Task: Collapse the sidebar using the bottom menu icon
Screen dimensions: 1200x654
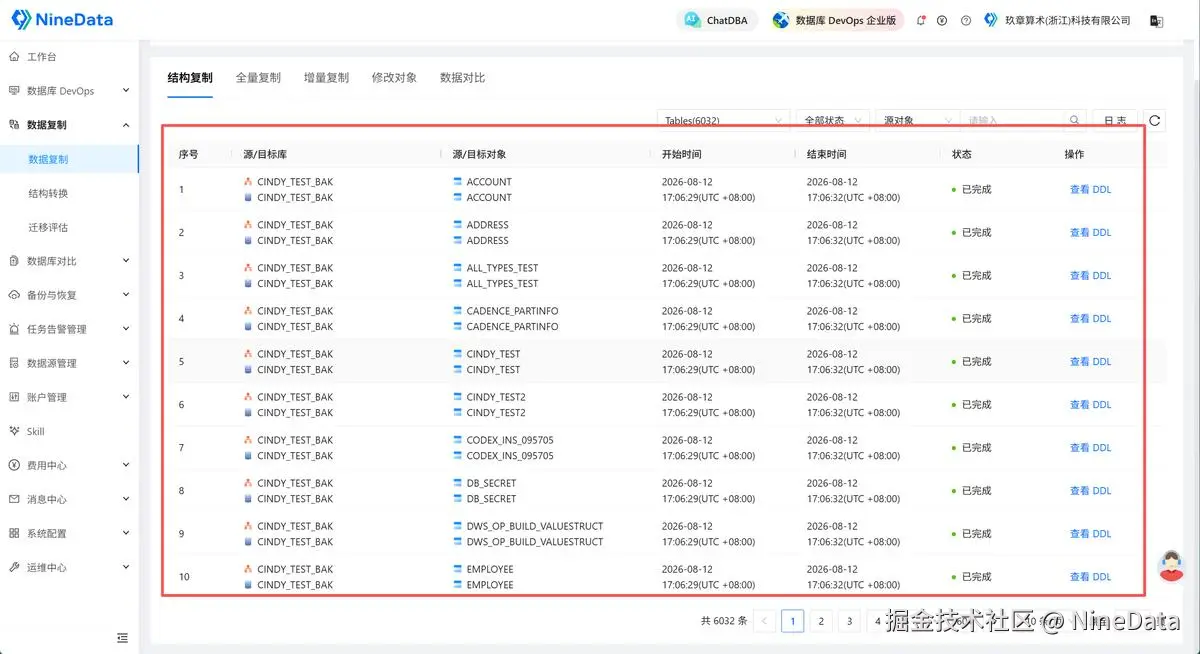Action: click(122, 637)
